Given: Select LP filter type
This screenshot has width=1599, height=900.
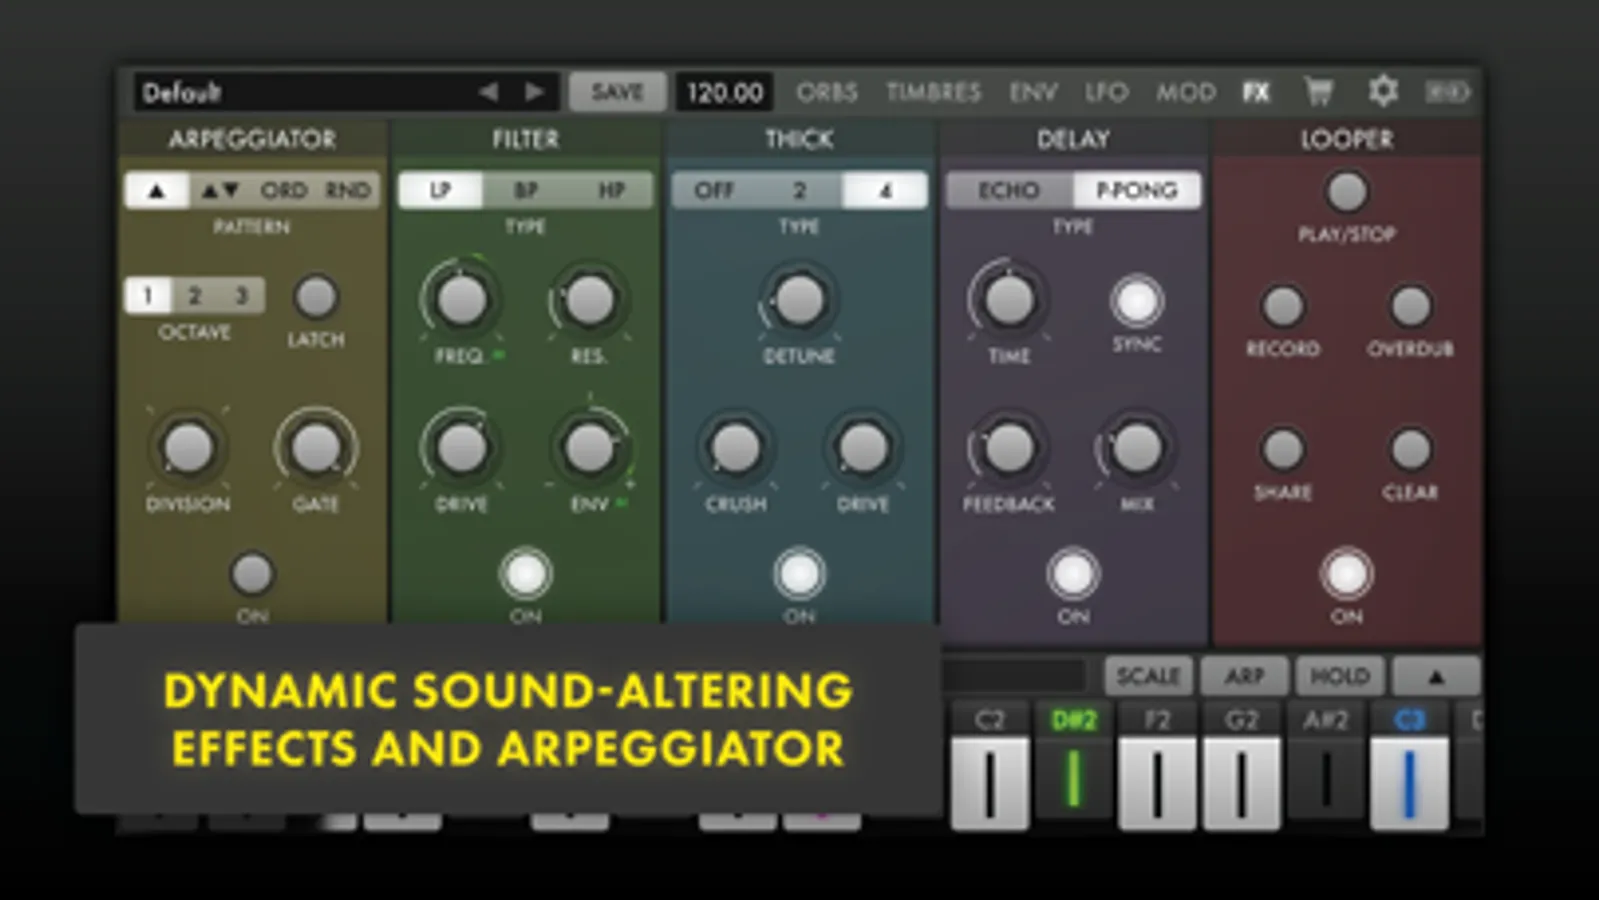Looking at the screenshot, I should point(440,190).
